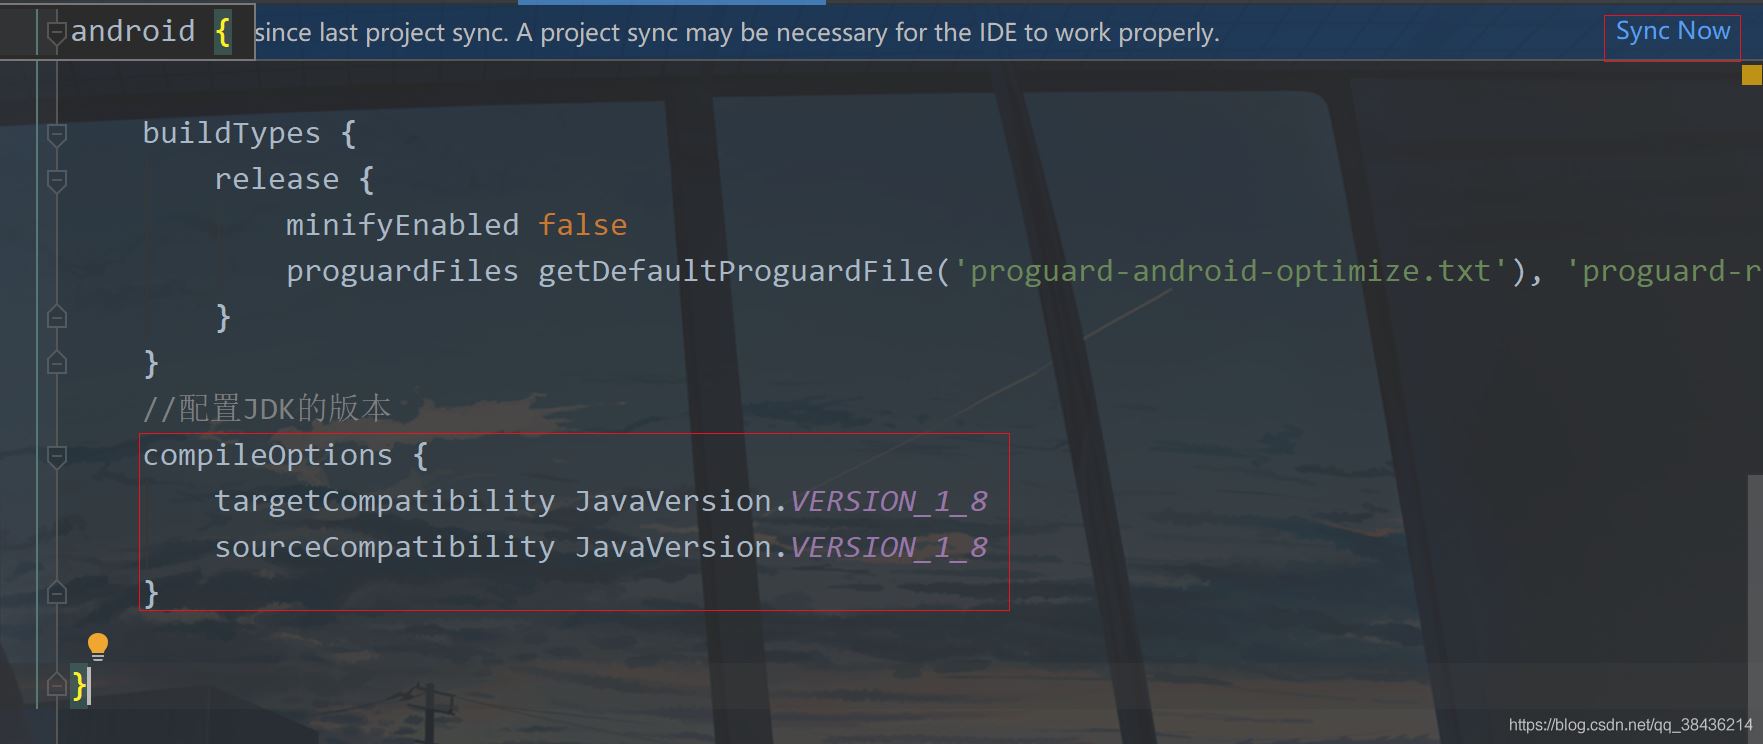
Task: Click the Sync Now link
Action: [1672, 31]
